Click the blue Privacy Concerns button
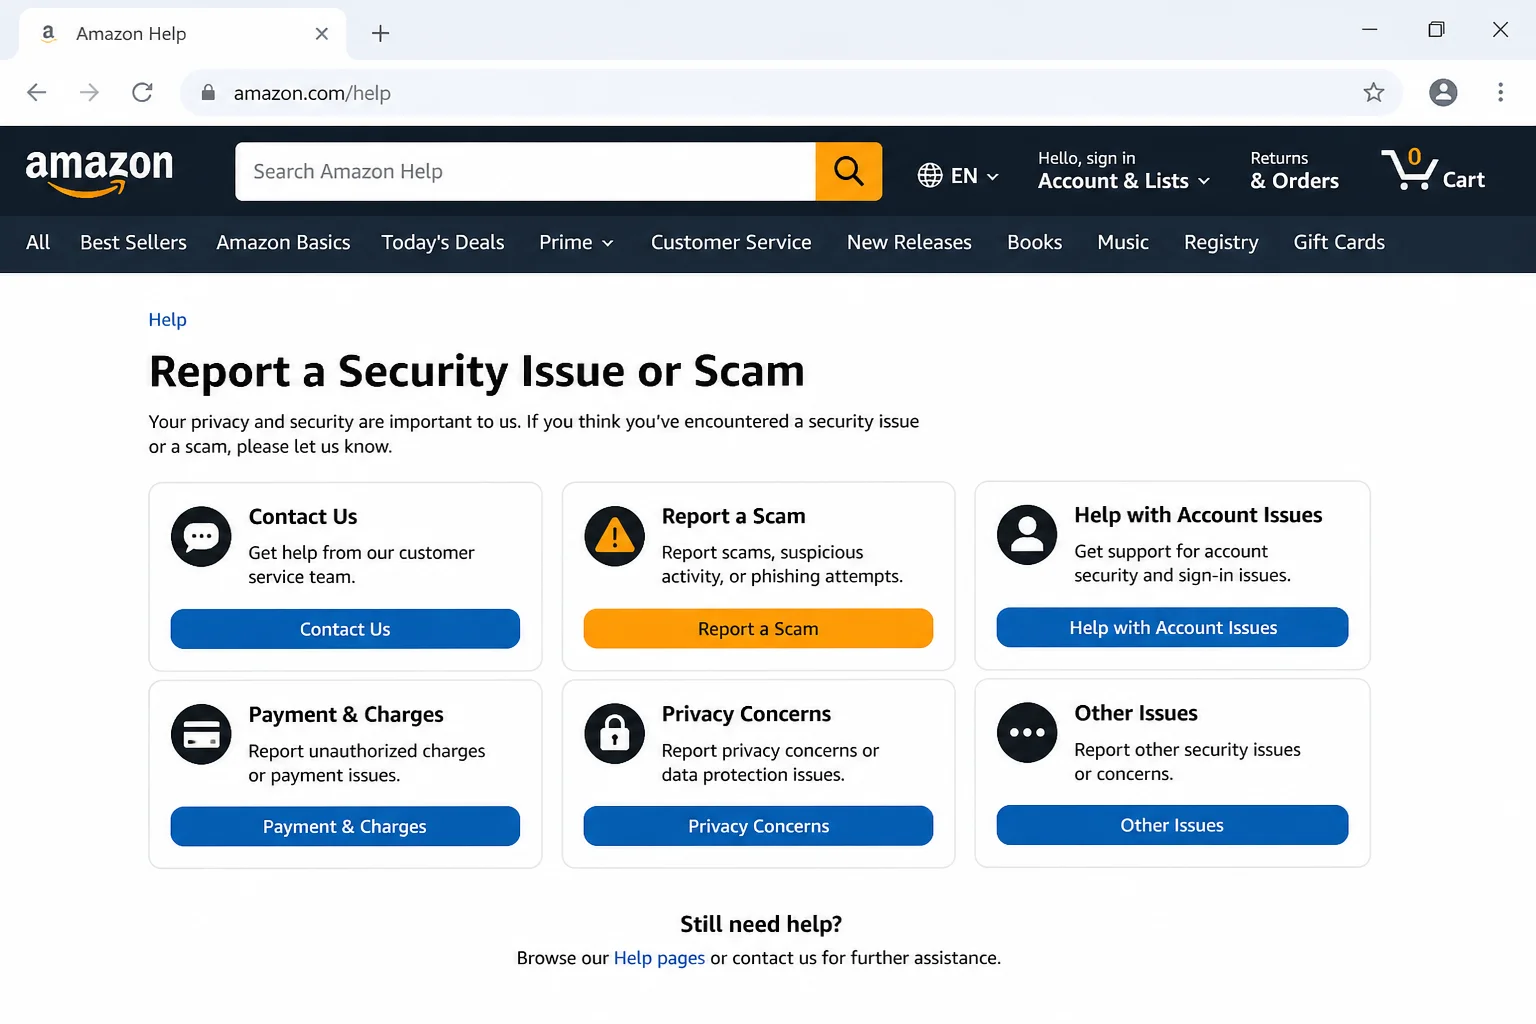The height and width of the screenshot is (1024, 1536). [758, 826]
